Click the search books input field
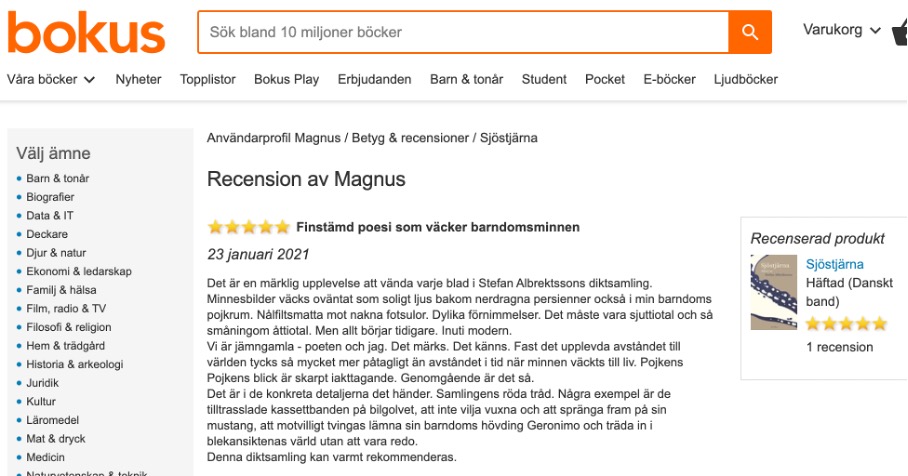908x476 pixels. tap(463, 32)
